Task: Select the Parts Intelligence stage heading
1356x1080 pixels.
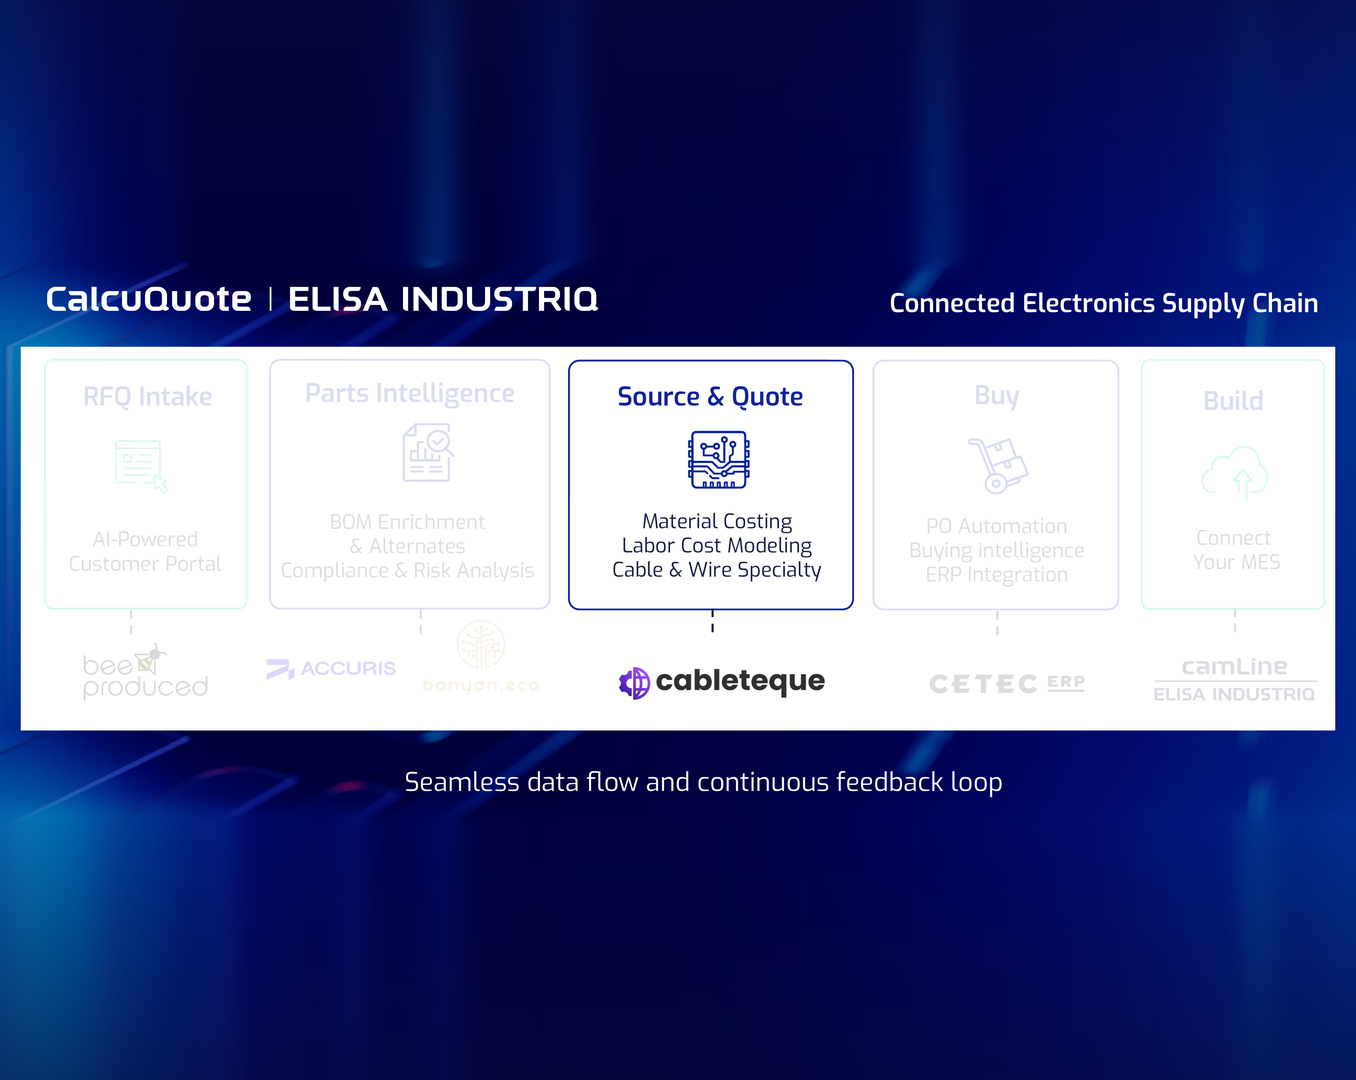Action: [x=410, y=394]
